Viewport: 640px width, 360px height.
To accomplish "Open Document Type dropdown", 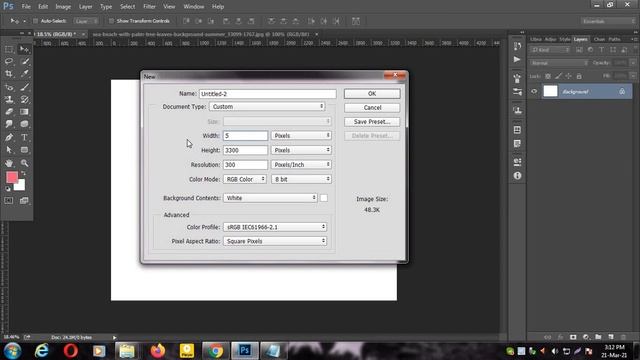I will point(267,107).
